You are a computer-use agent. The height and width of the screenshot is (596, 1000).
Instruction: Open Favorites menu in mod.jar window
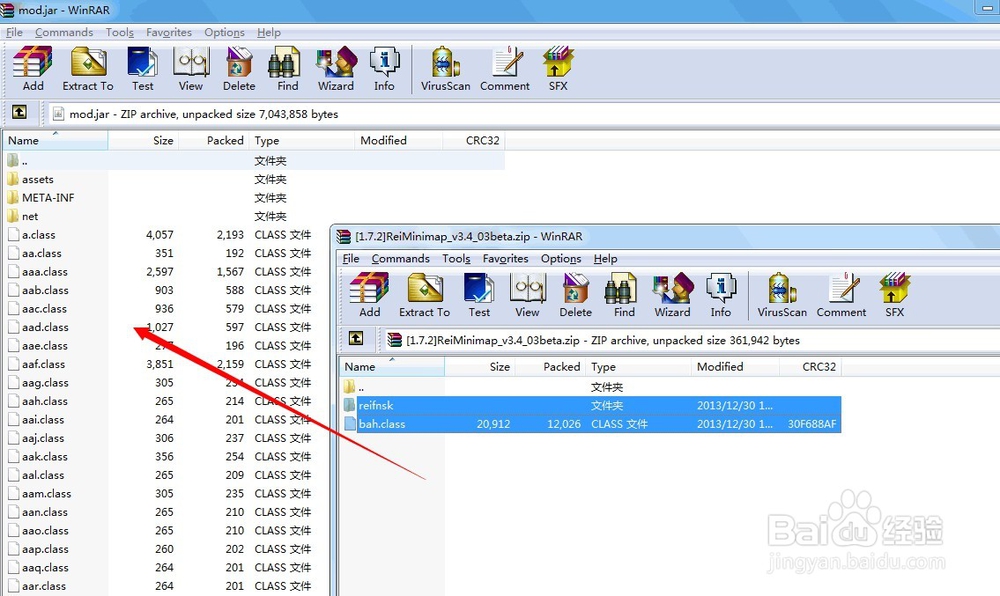(168, 33)
